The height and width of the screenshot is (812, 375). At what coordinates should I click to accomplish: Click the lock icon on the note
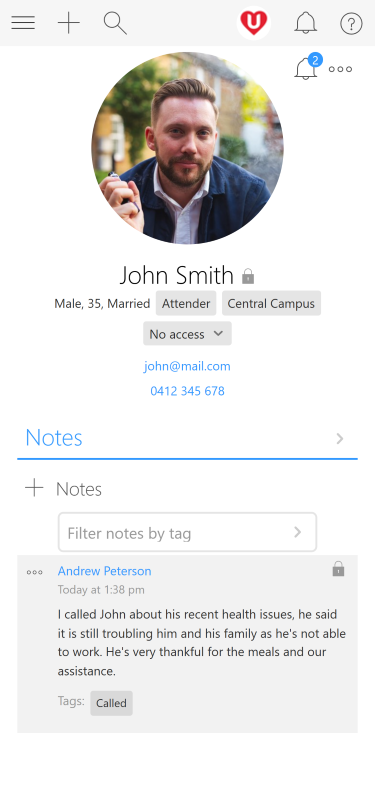tap(338, 568)
